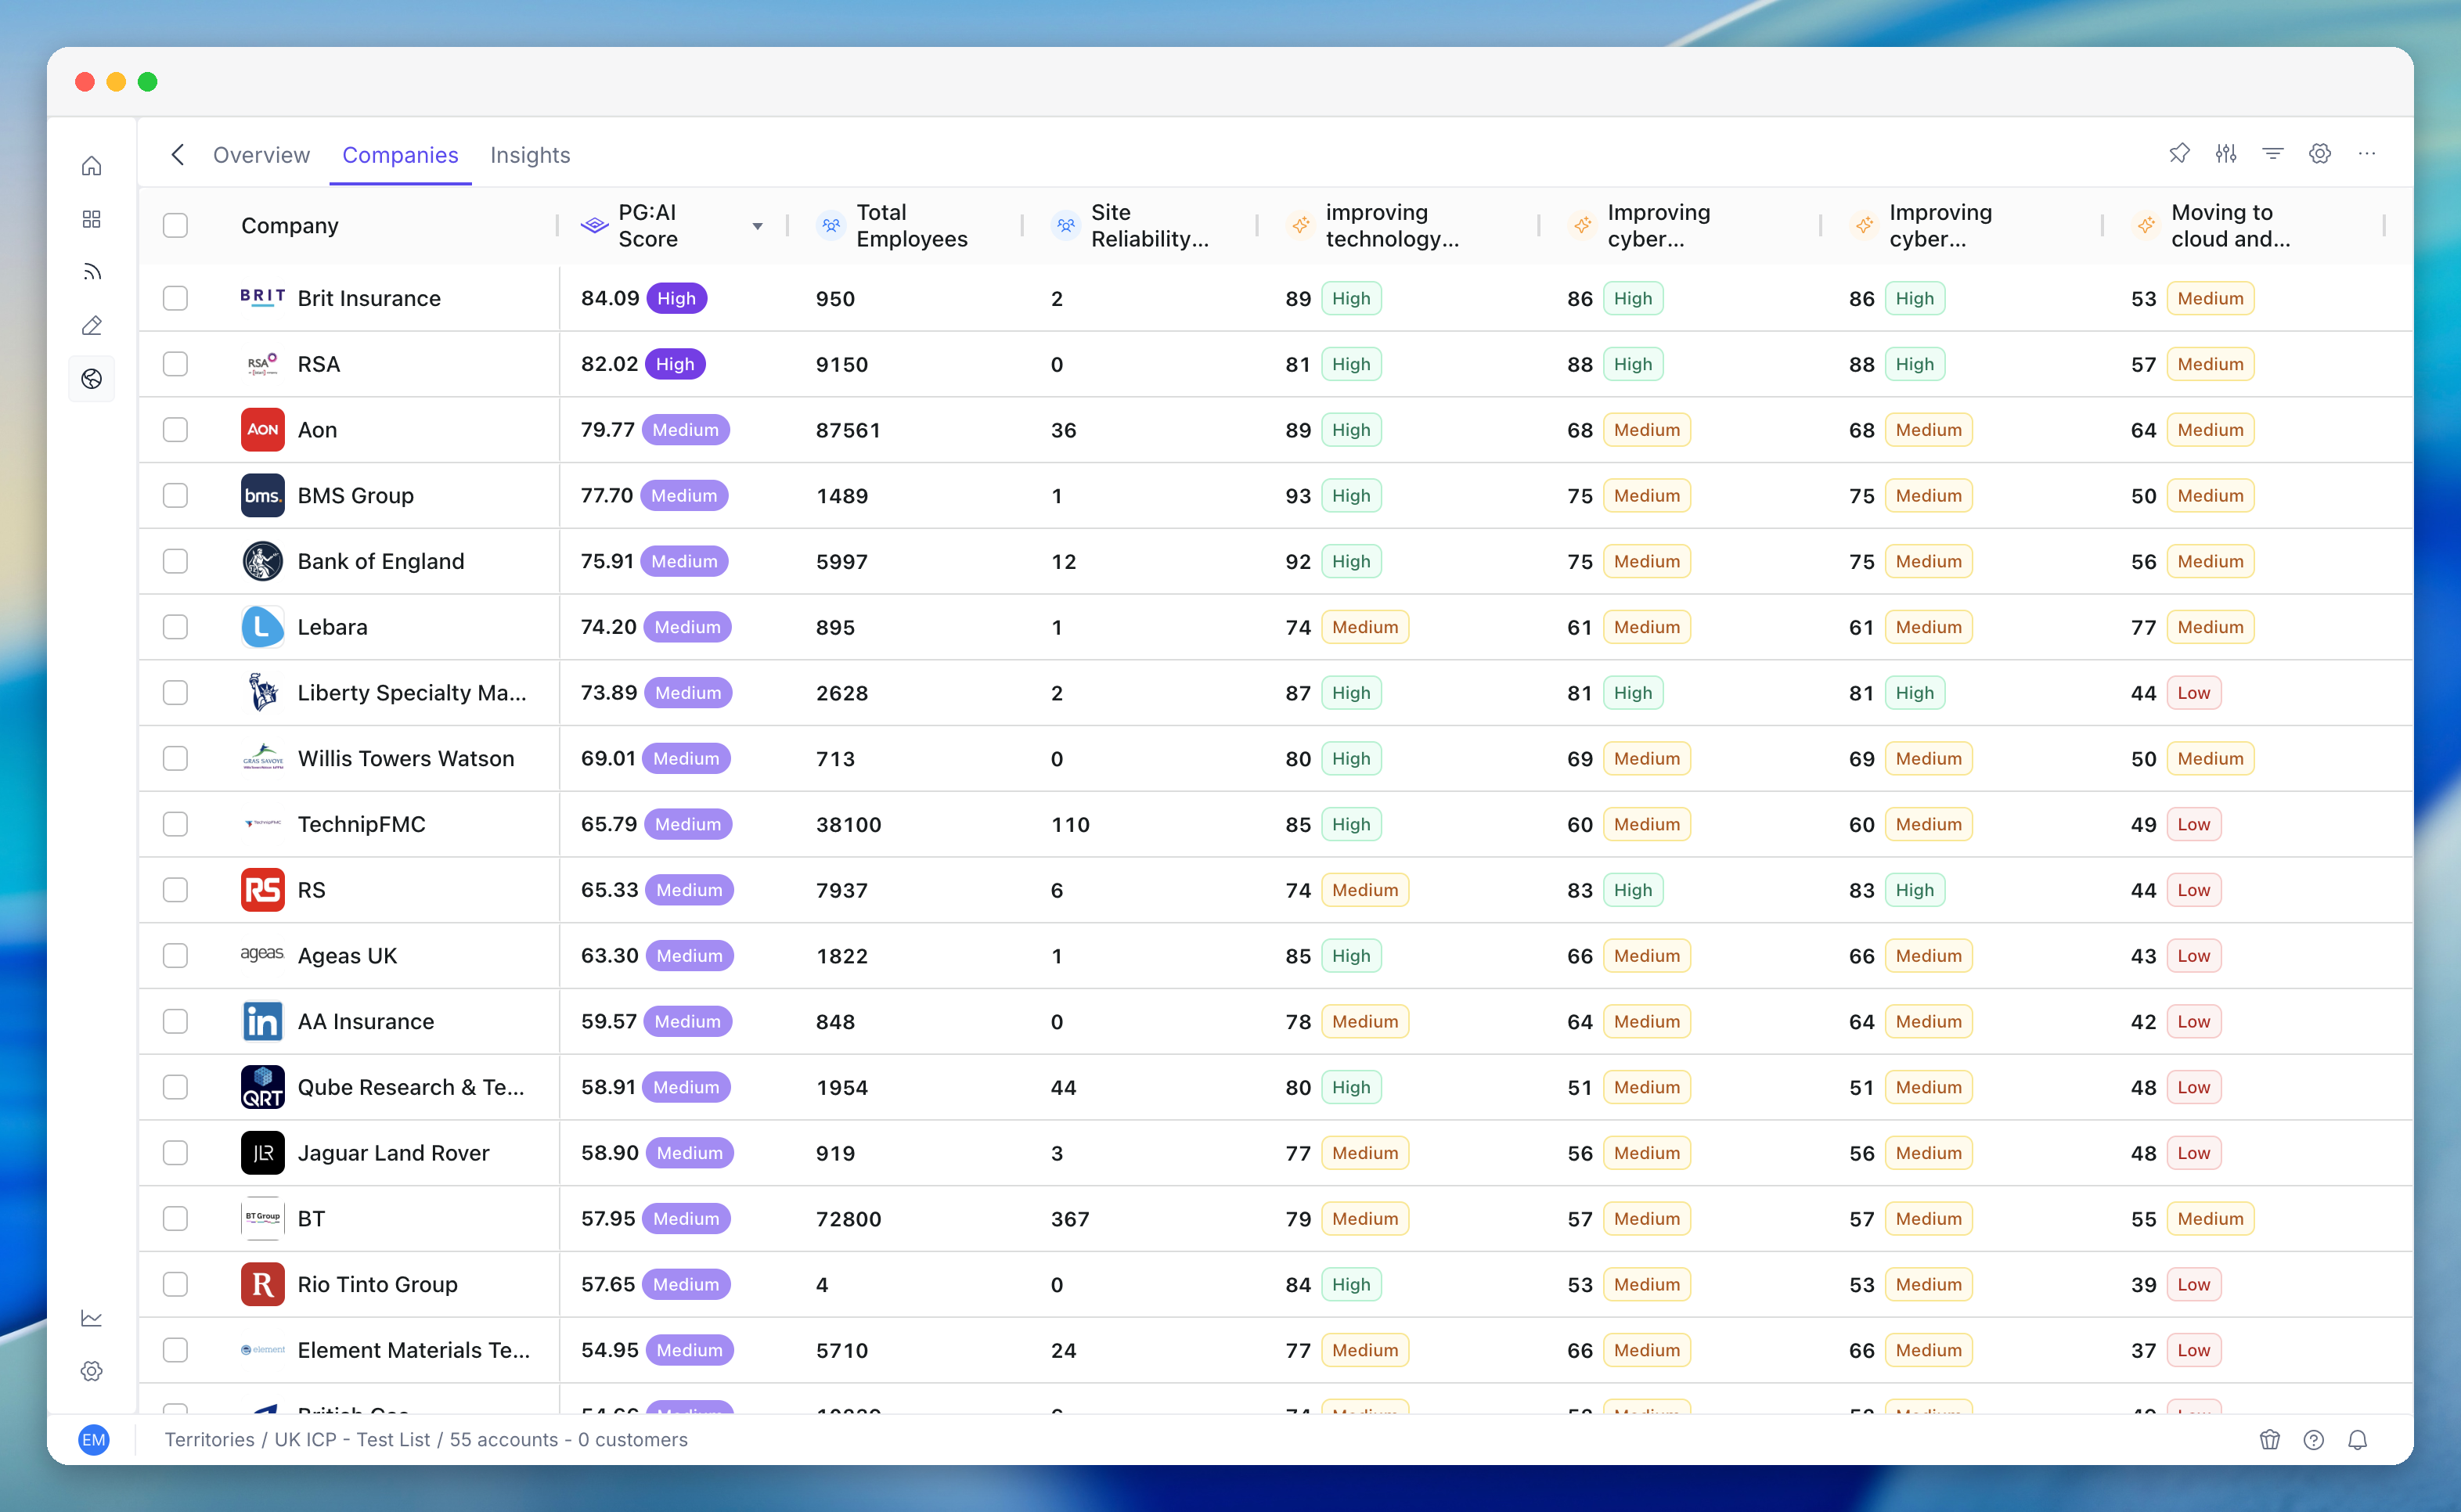Open the more options ellipsis menu
The image size is (2461, 1512).
(2367, 153)
